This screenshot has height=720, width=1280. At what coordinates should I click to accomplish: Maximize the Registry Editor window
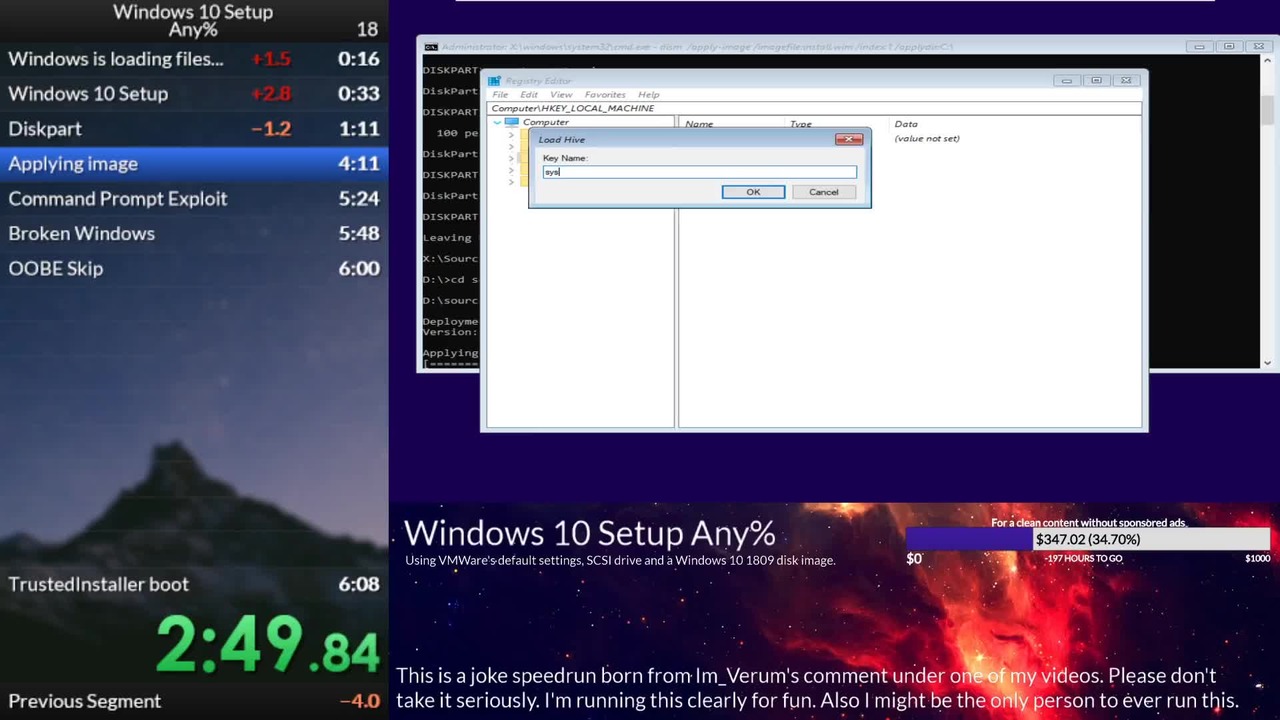1096,81
